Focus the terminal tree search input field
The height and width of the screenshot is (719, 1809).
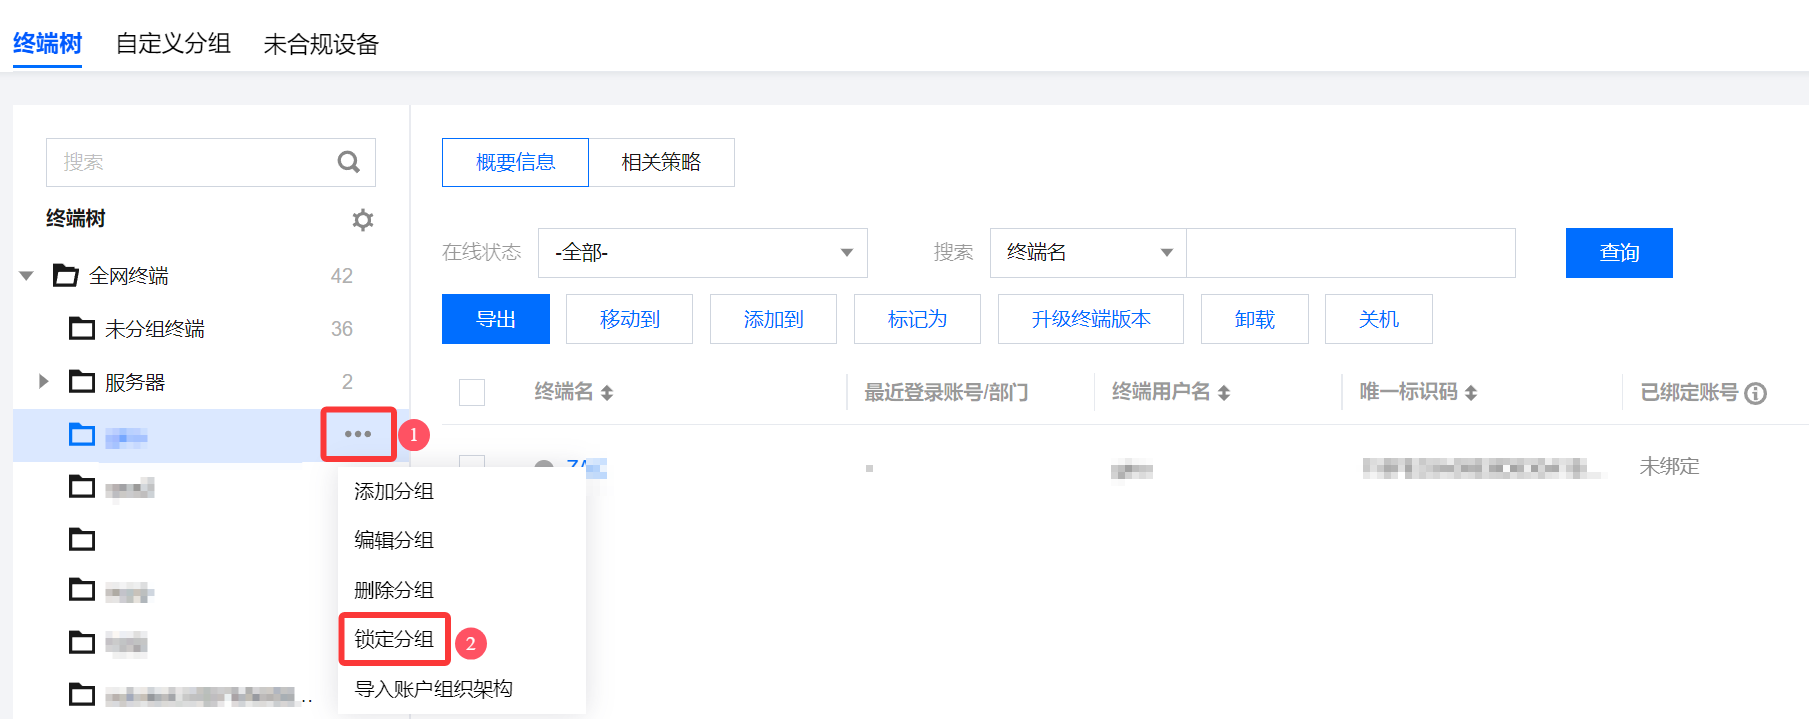[x=190, y=162]
